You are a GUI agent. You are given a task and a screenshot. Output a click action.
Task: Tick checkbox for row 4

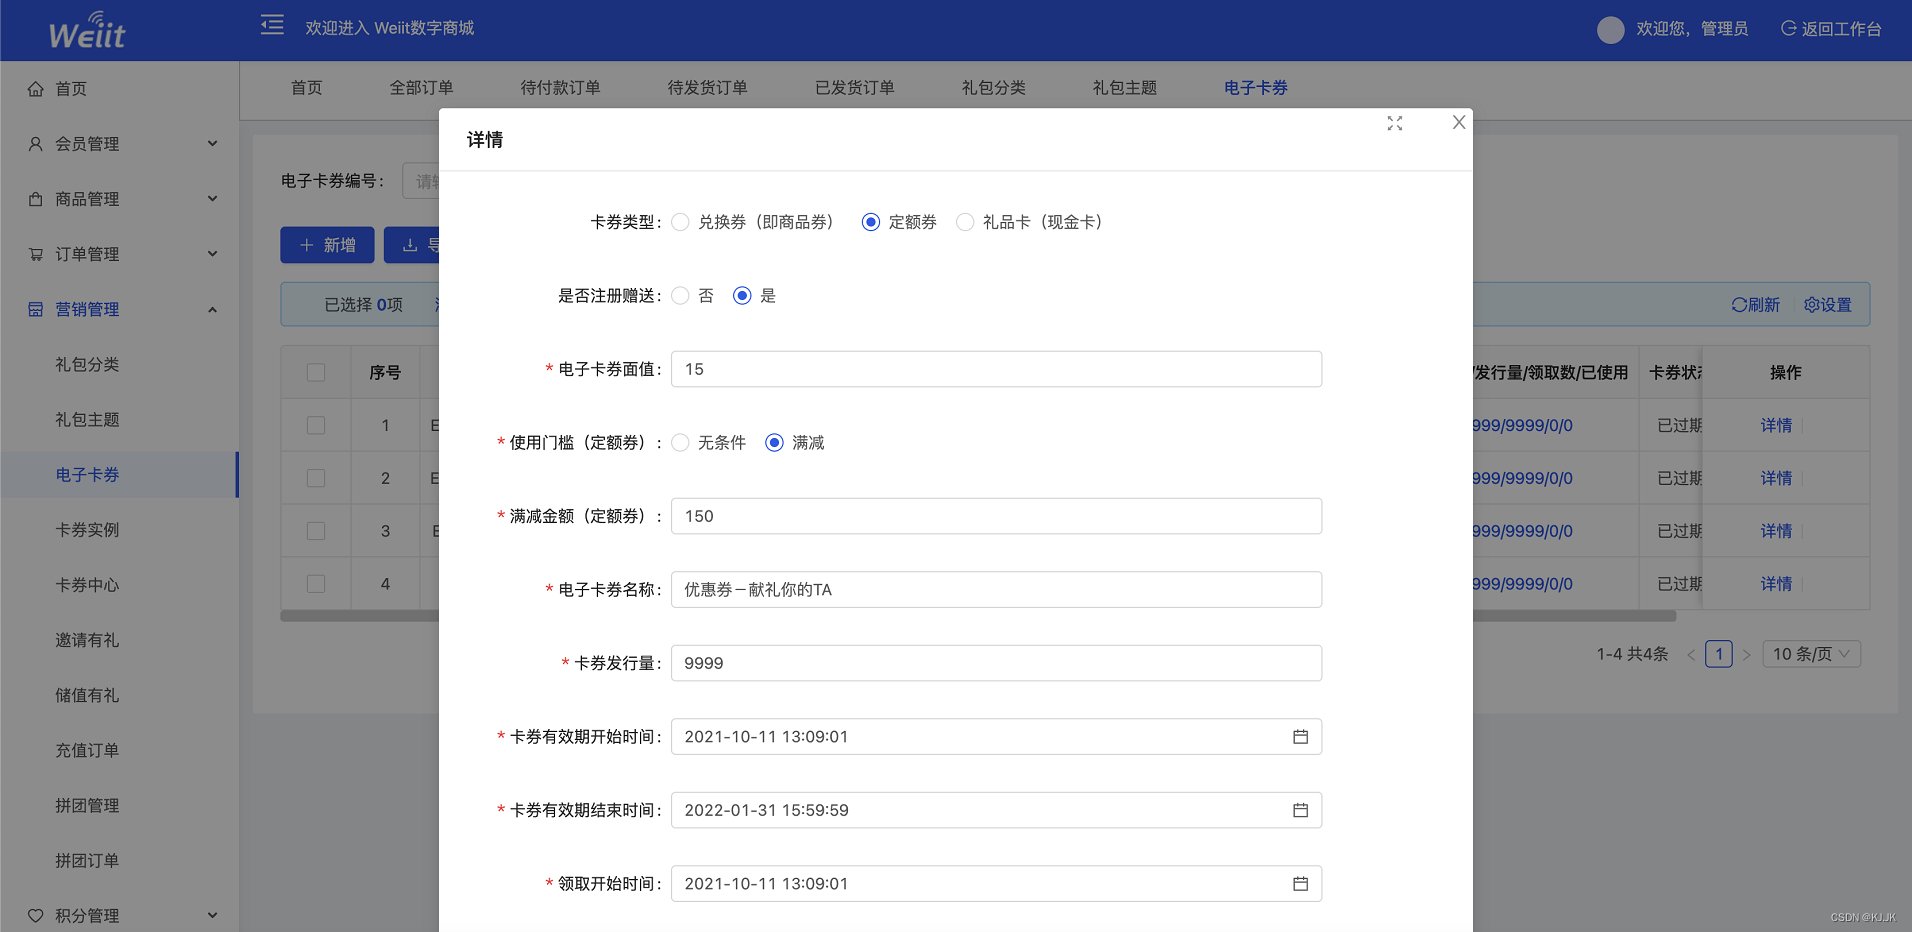click(x=316, y=584)
